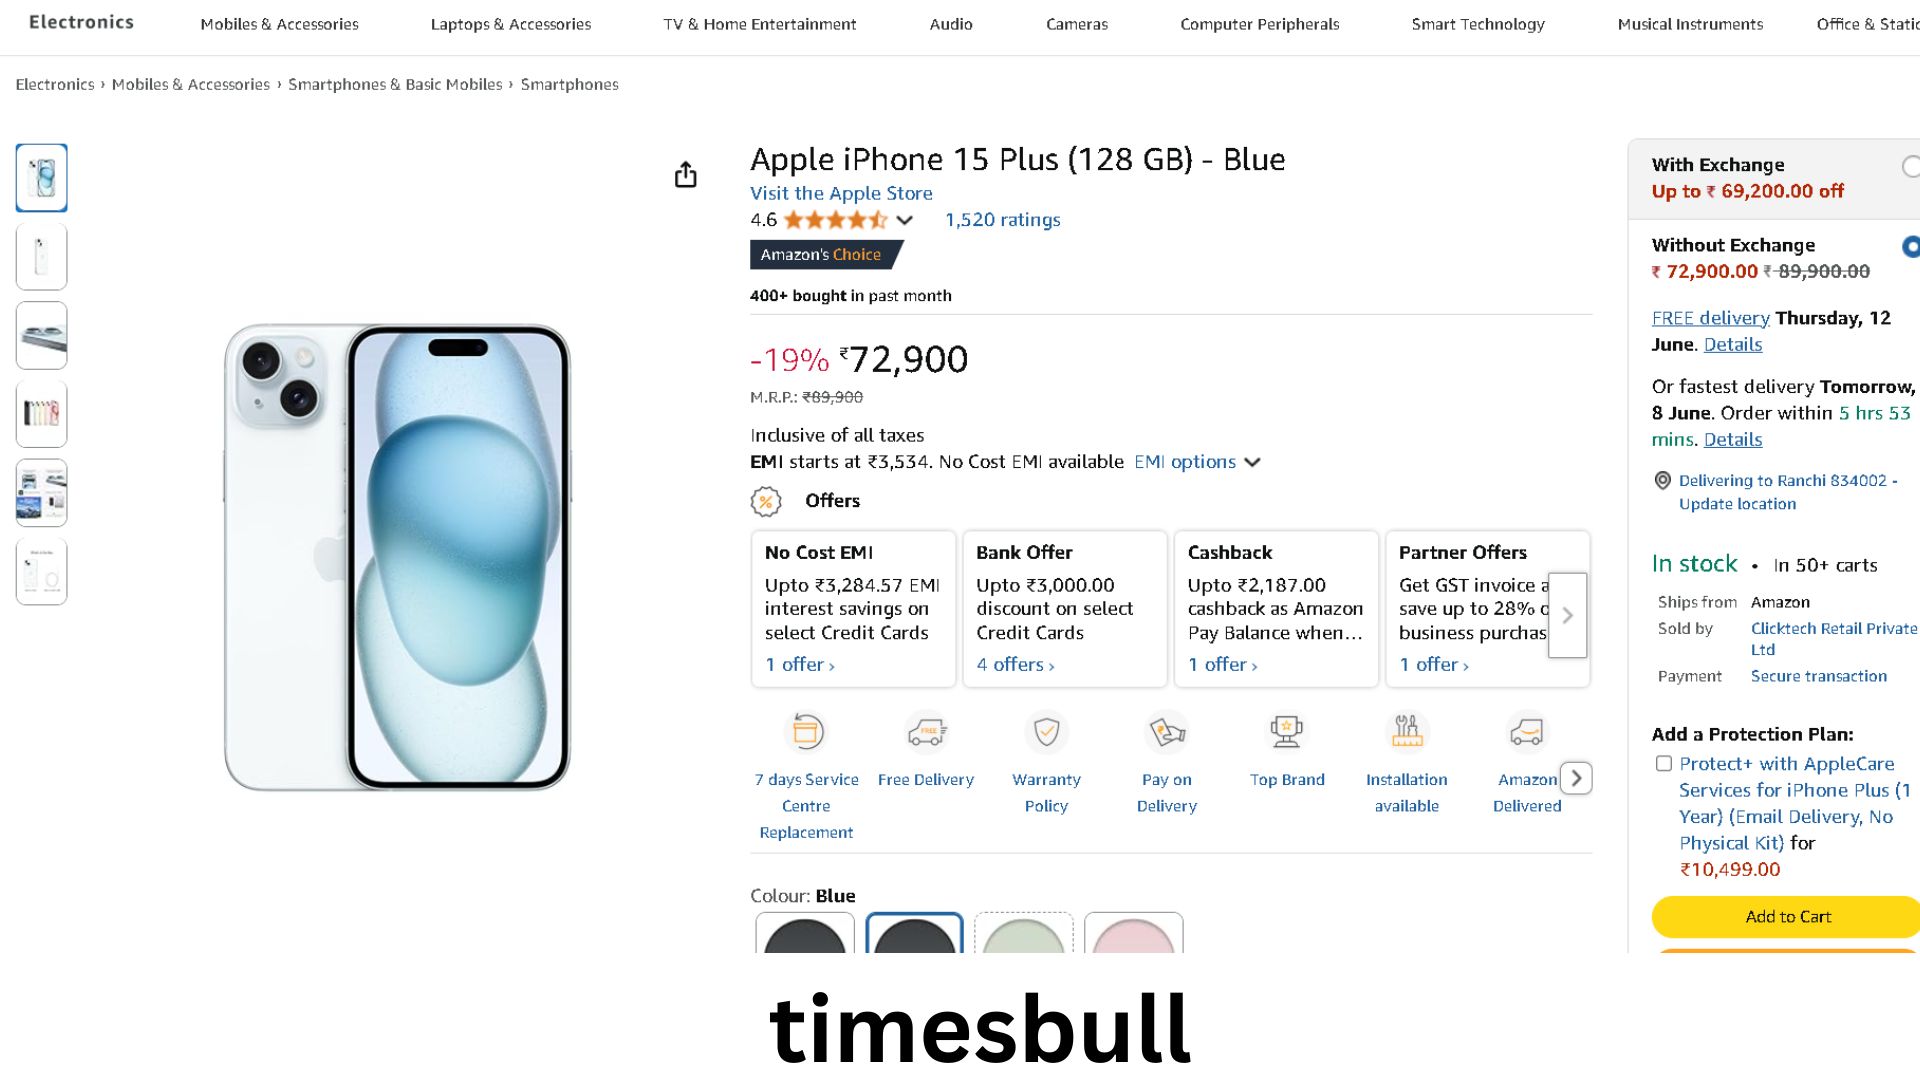This screenshot has width=1920, height=1080.
Task: Click the share icon beside product image
Action: 685,175
